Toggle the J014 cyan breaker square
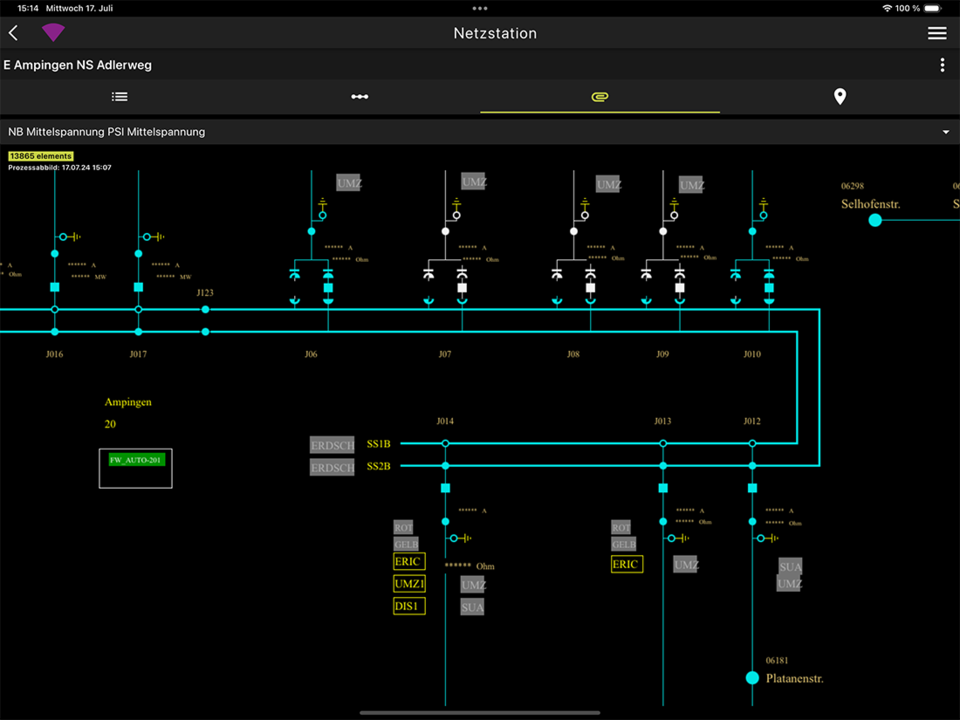 point(445,488)
